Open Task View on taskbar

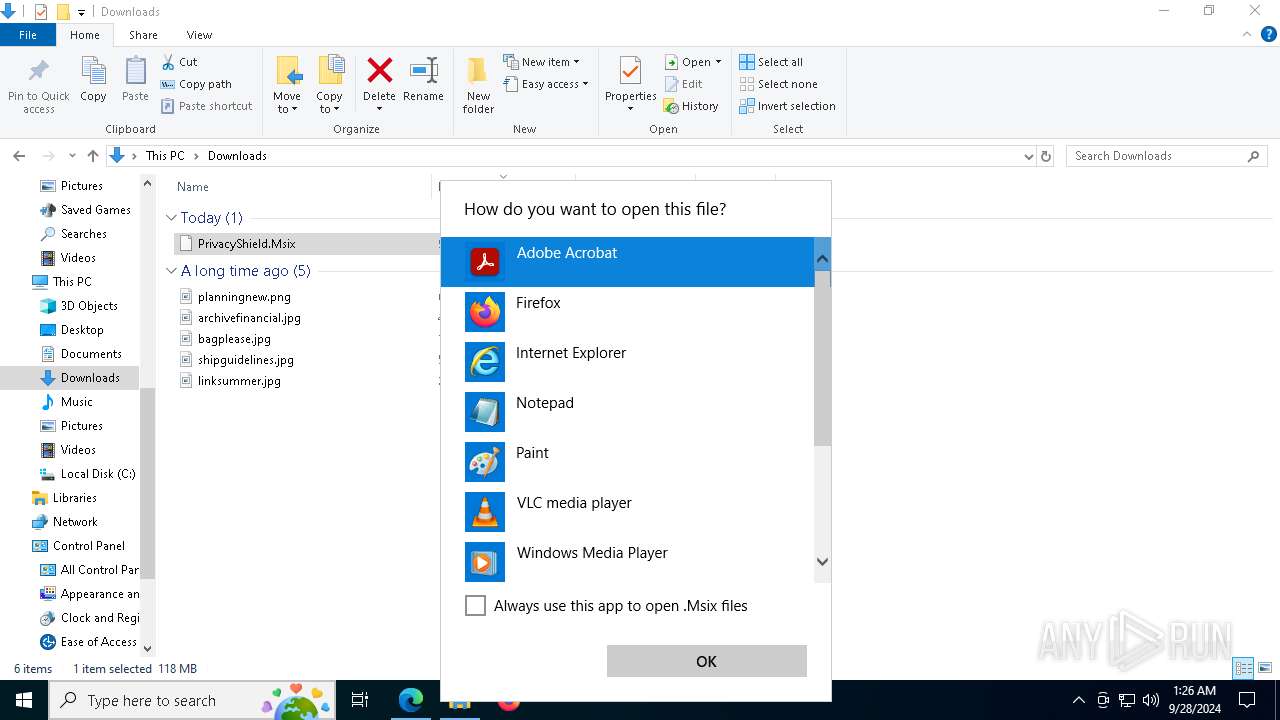pyautogui.click(x=360, y=700)
